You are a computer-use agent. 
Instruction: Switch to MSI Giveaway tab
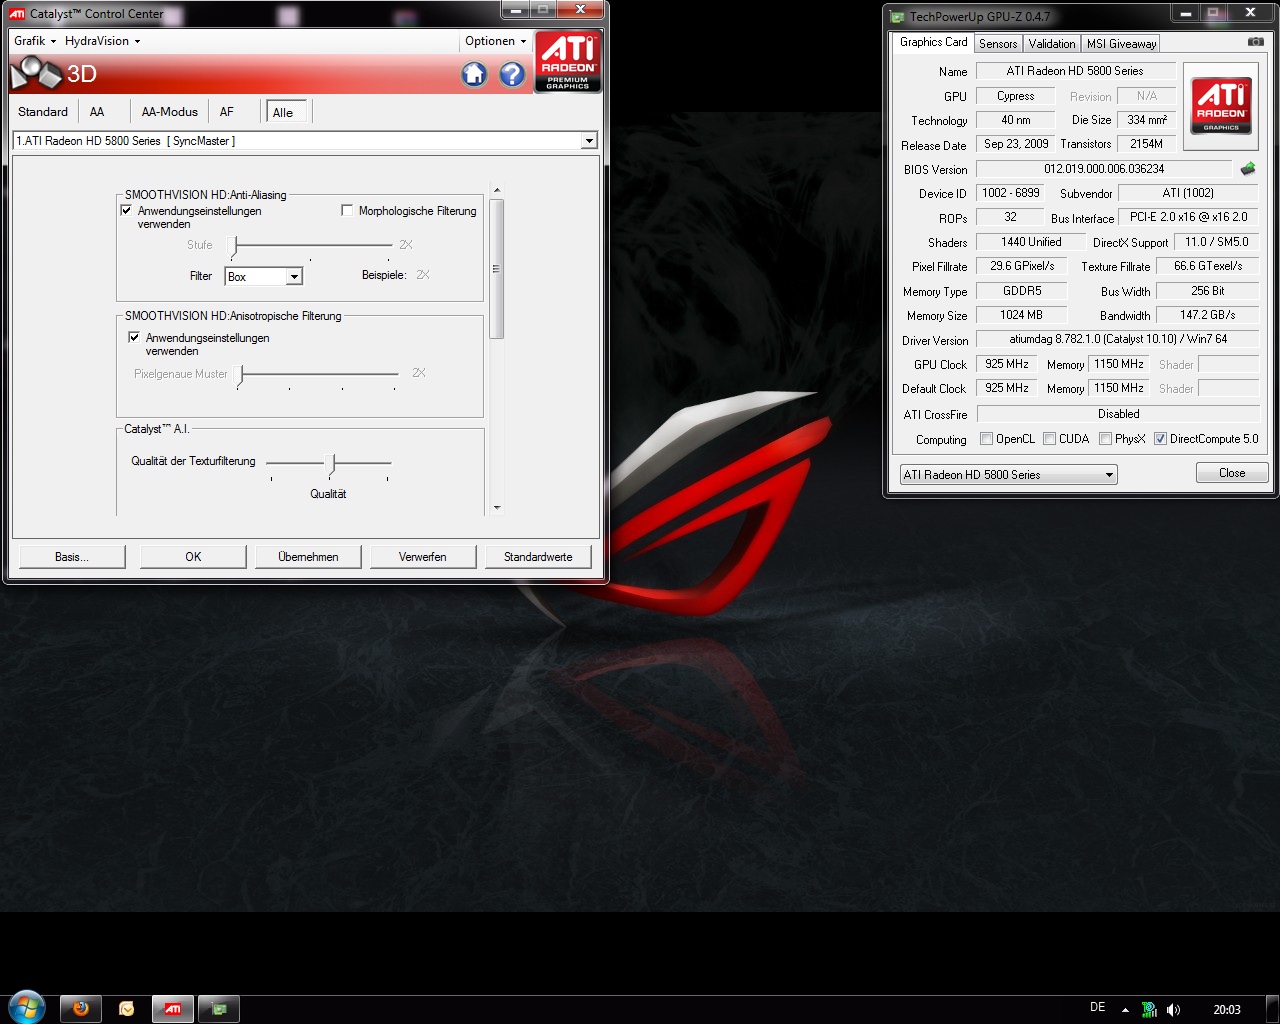click(1121, 43)
